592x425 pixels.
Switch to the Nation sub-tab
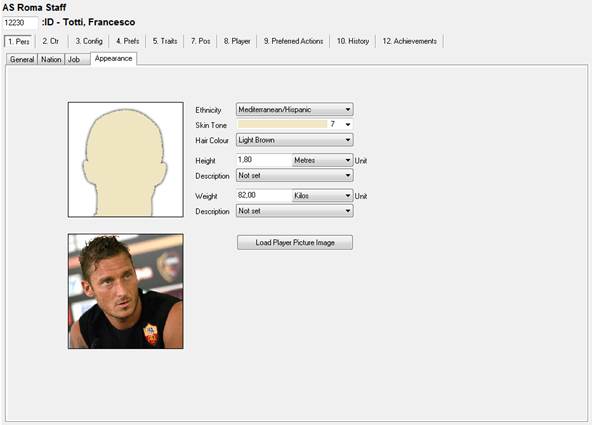[x=51, y=59]
